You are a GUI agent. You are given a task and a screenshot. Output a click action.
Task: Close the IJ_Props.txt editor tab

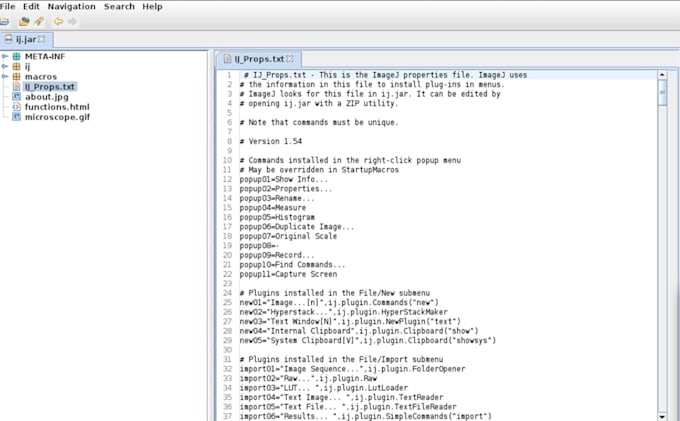coord(290,59)
